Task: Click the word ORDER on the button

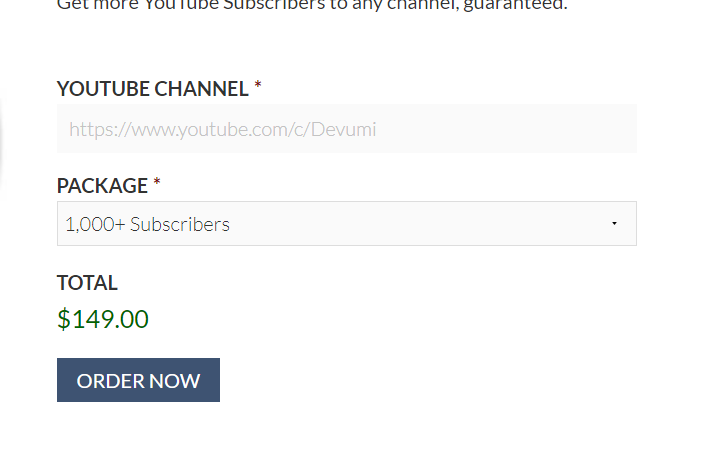Action: pos(111,381)
